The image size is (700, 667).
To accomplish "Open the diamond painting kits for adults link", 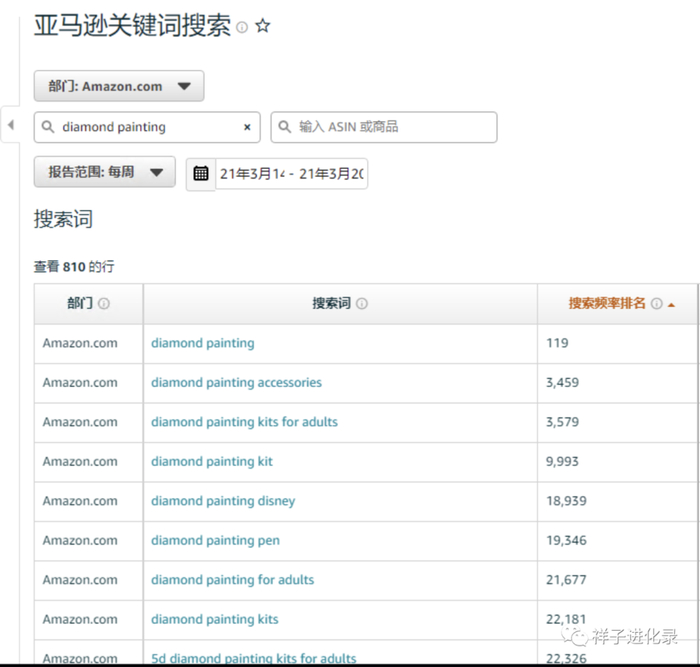I will (x=244, y=422).
